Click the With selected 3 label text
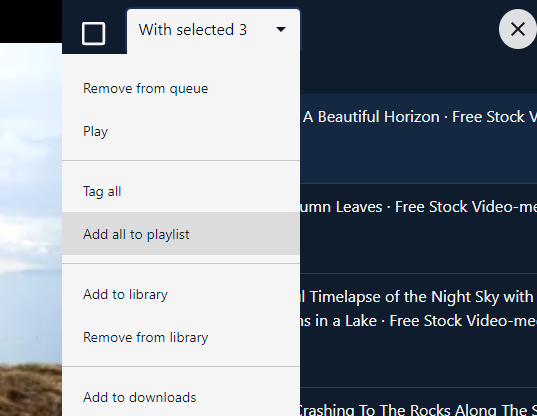The image size is (537, 416). [192, 30]
